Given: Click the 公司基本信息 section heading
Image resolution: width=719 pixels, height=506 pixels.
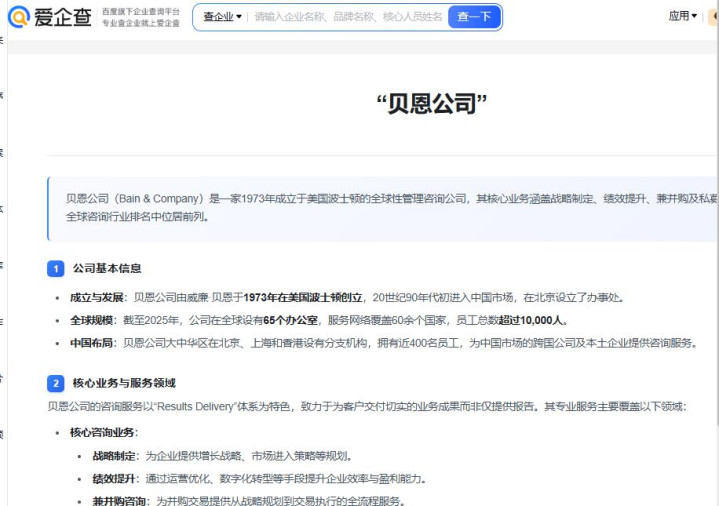Looking at the screenshot, I should (107, 268).
